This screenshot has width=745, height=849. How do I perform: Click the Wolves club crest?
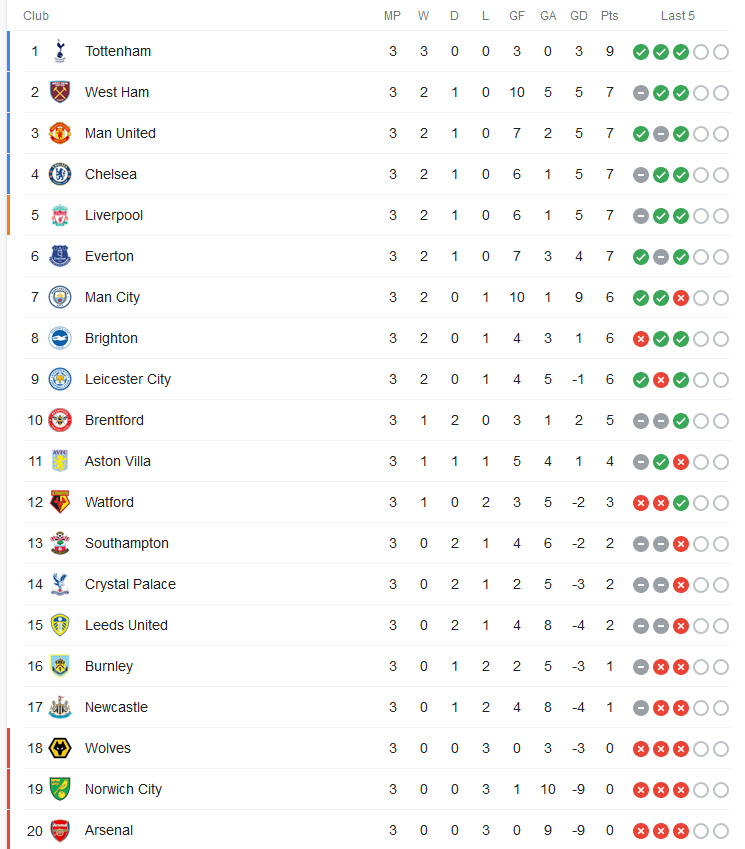point(60,748)
